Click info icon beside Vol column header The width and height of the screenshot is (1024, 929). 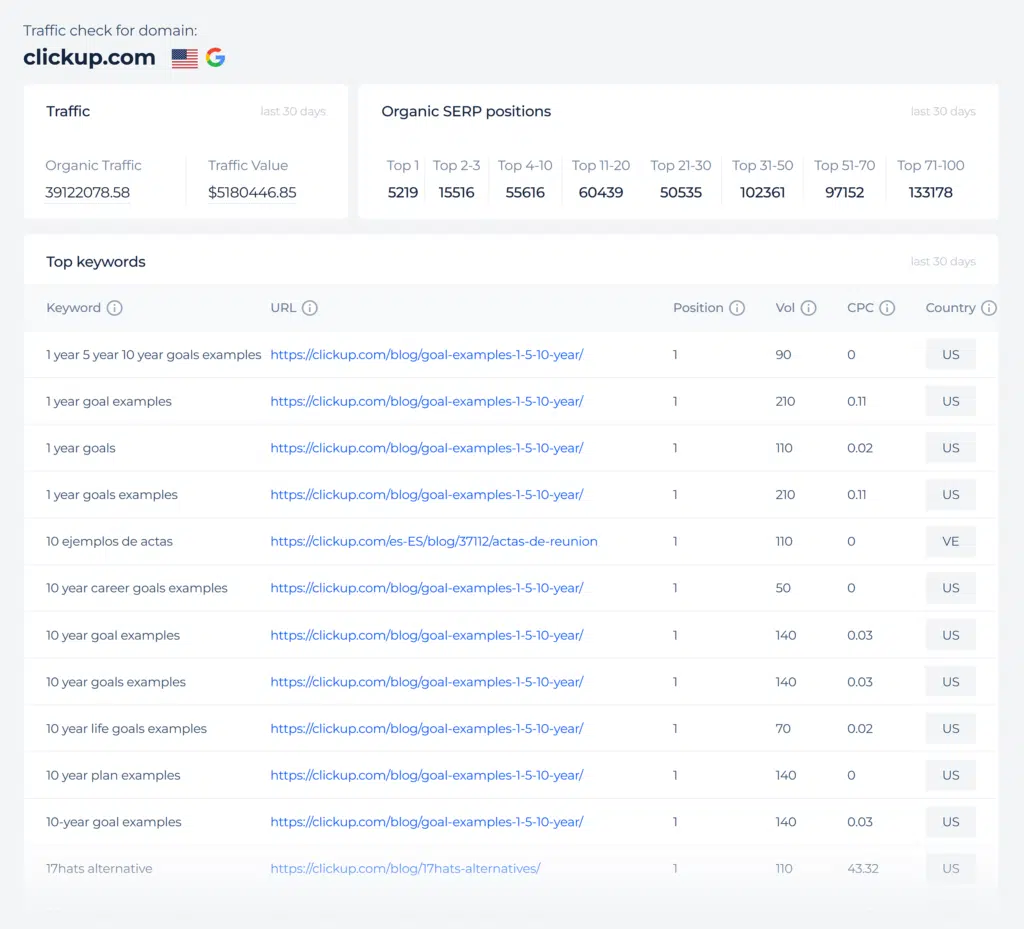(x=809, y=308)
